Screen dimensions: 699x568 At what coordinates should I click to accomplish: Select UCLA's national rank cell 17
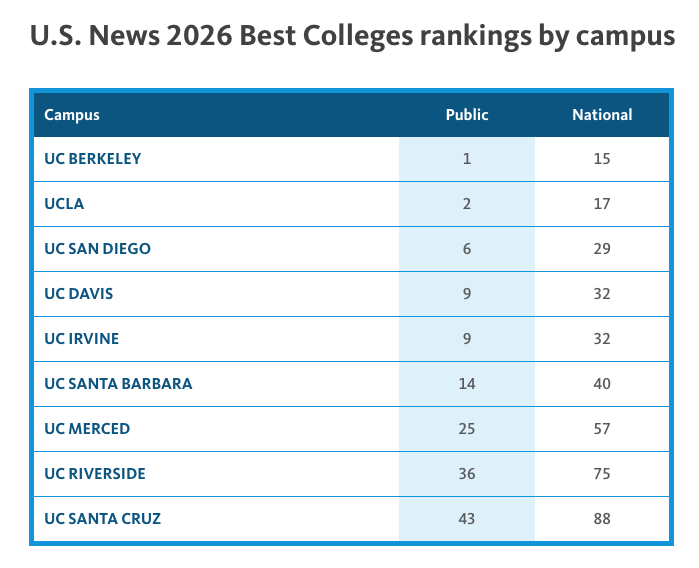[x=601, y=203]
